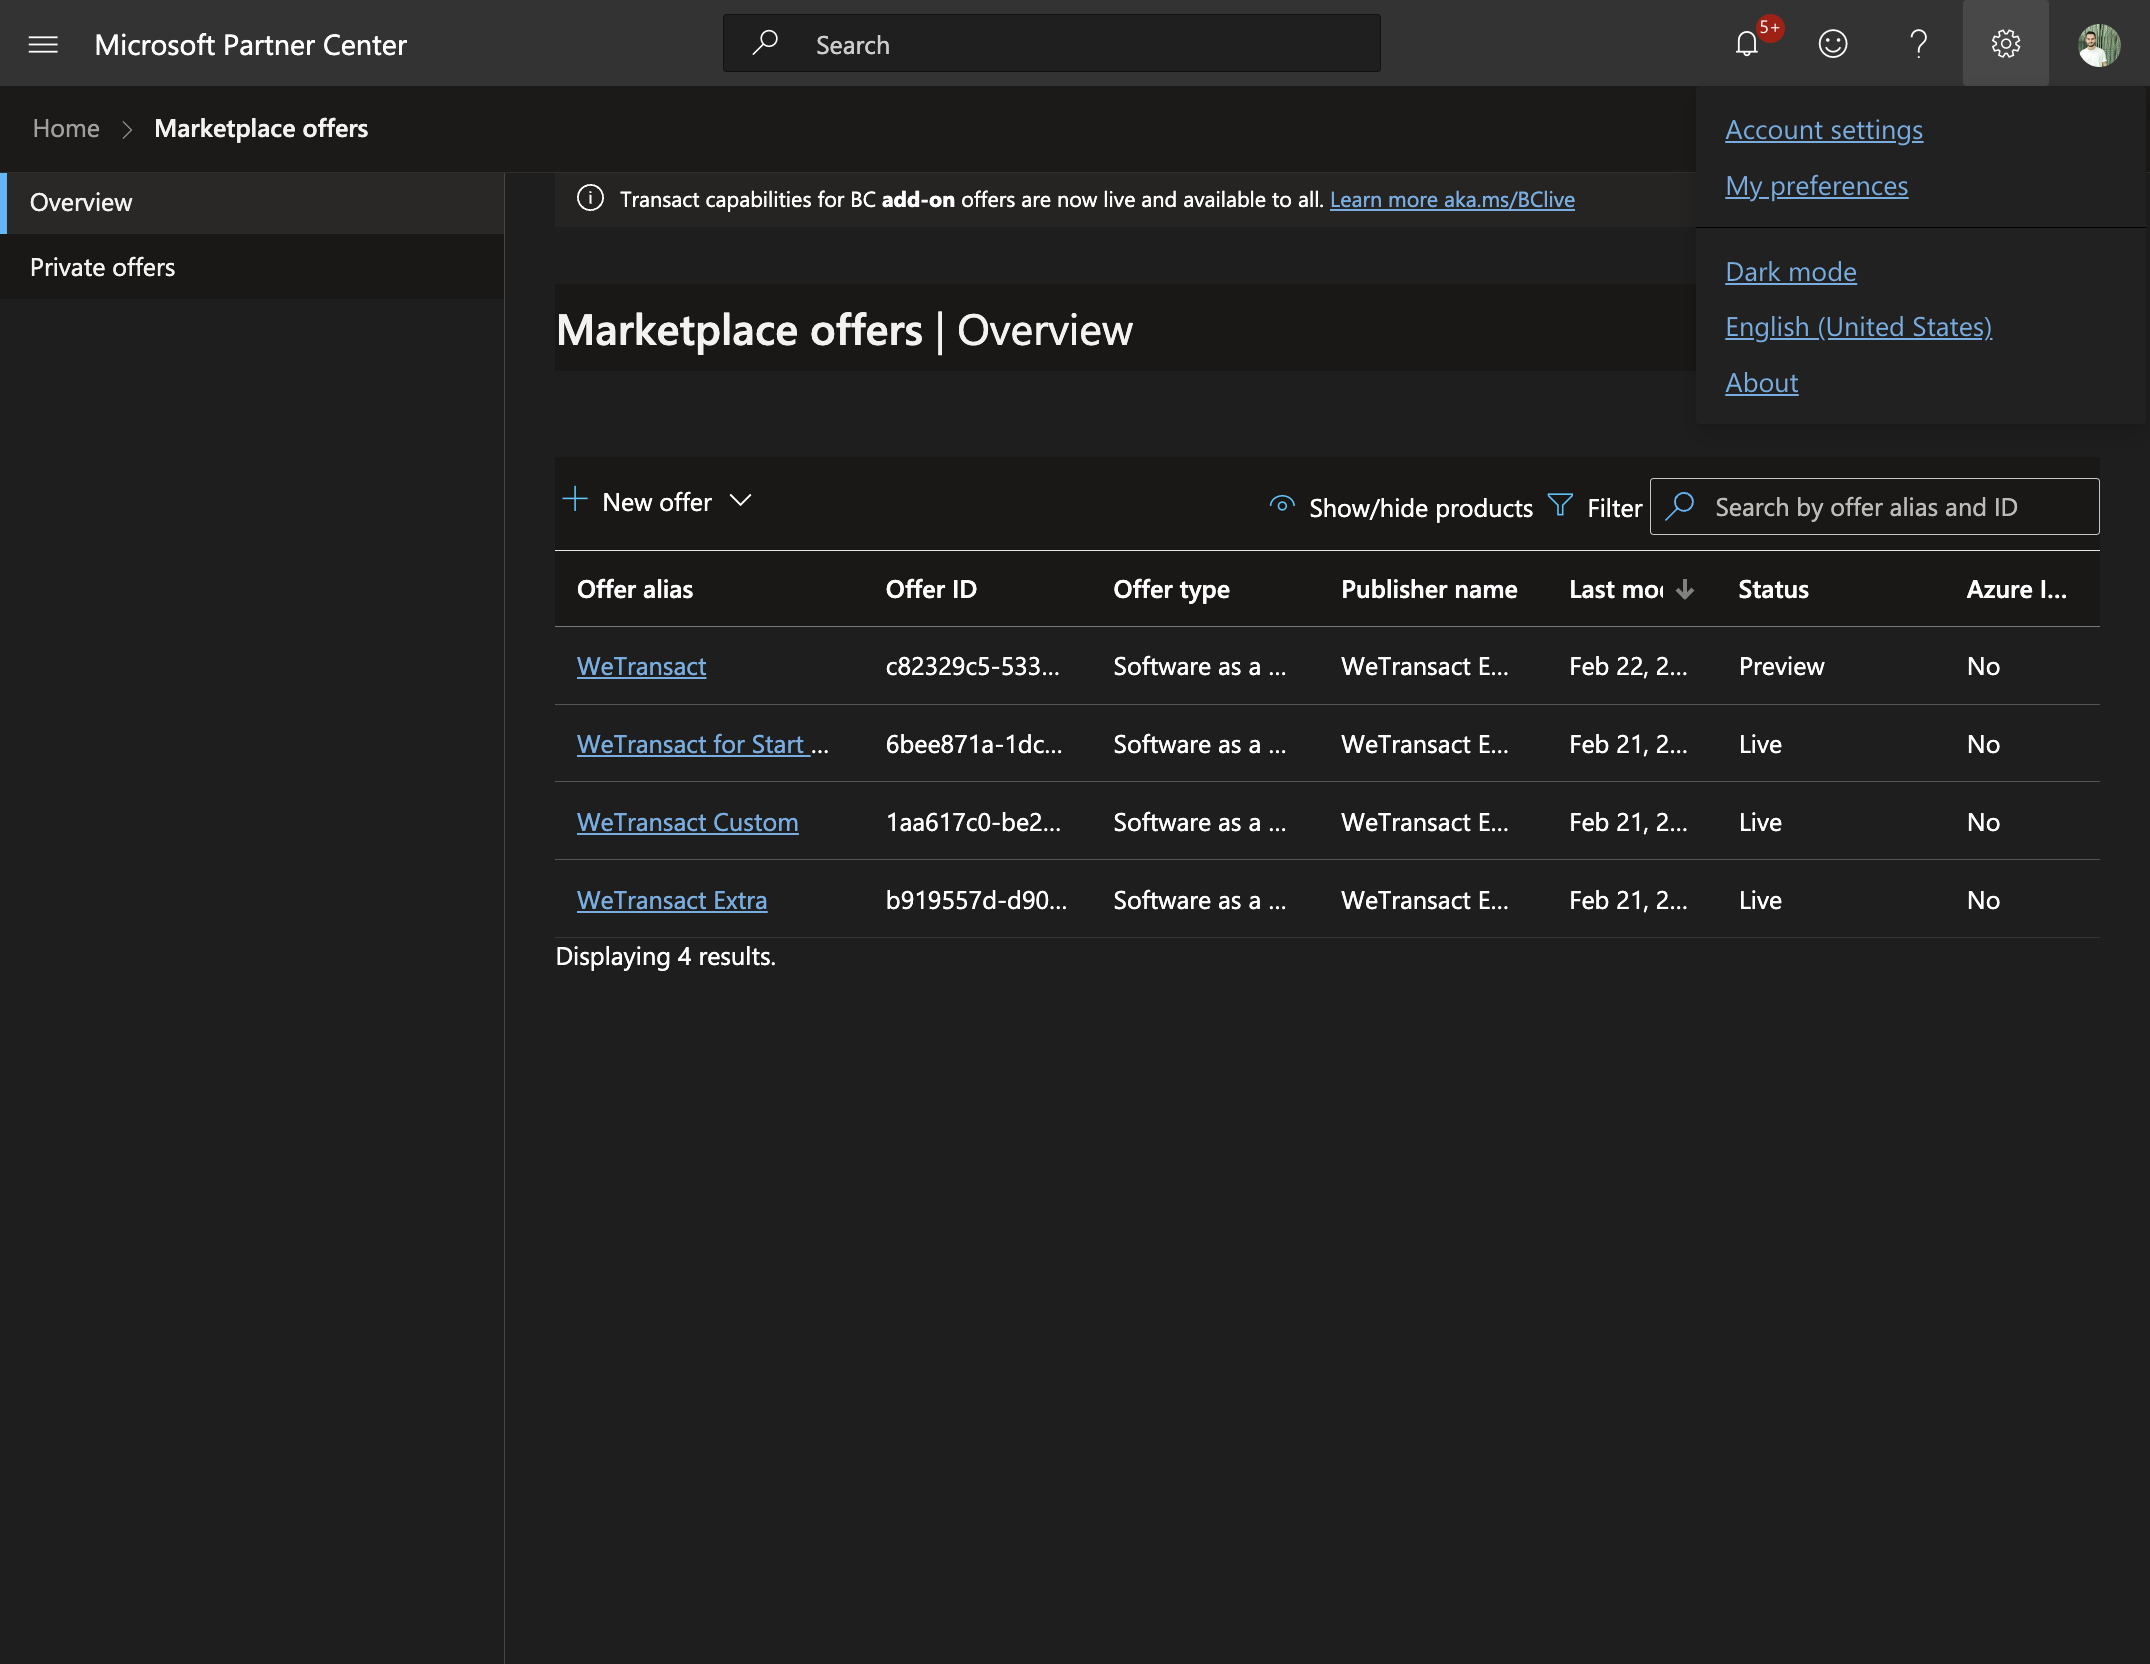Open the help question mark icon
This screenshot has width=2150, height=1664.
tap(1918, 44)
